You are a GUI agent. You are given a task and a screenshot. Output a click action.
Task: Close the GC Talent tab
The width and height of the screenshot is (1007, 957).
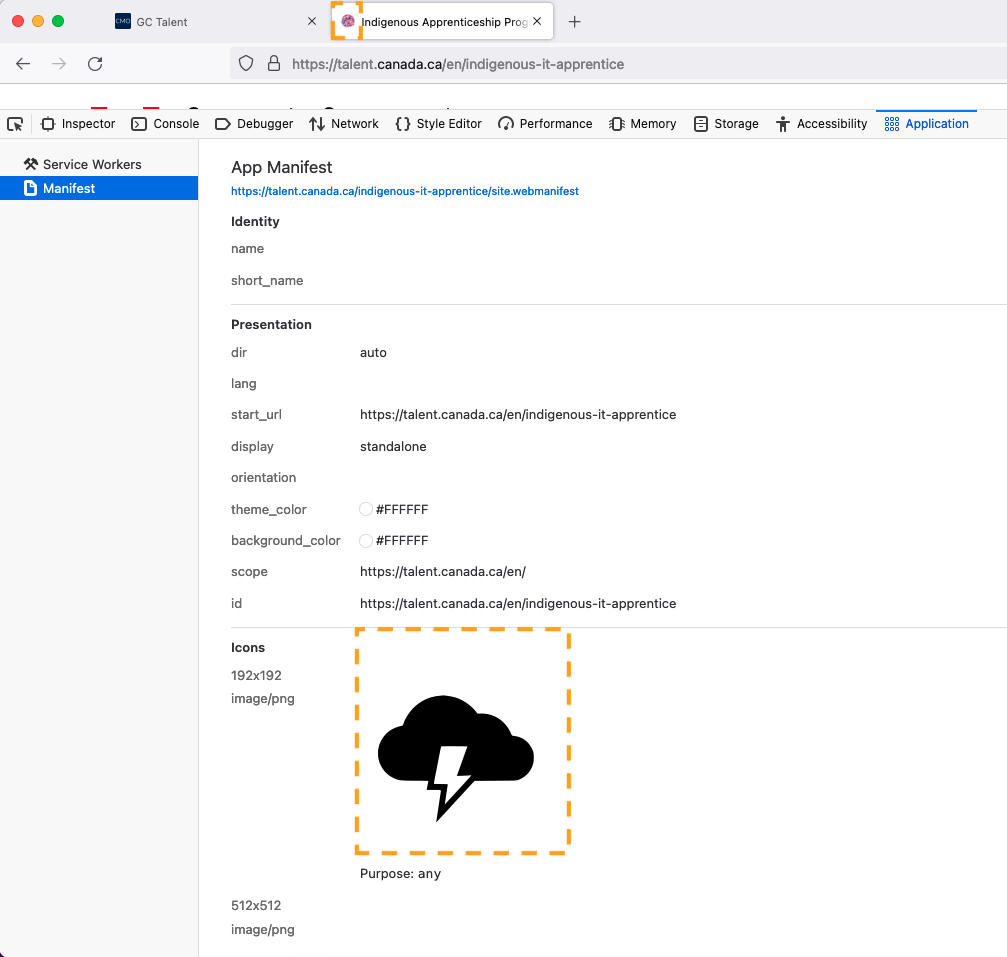pos(311,21)
